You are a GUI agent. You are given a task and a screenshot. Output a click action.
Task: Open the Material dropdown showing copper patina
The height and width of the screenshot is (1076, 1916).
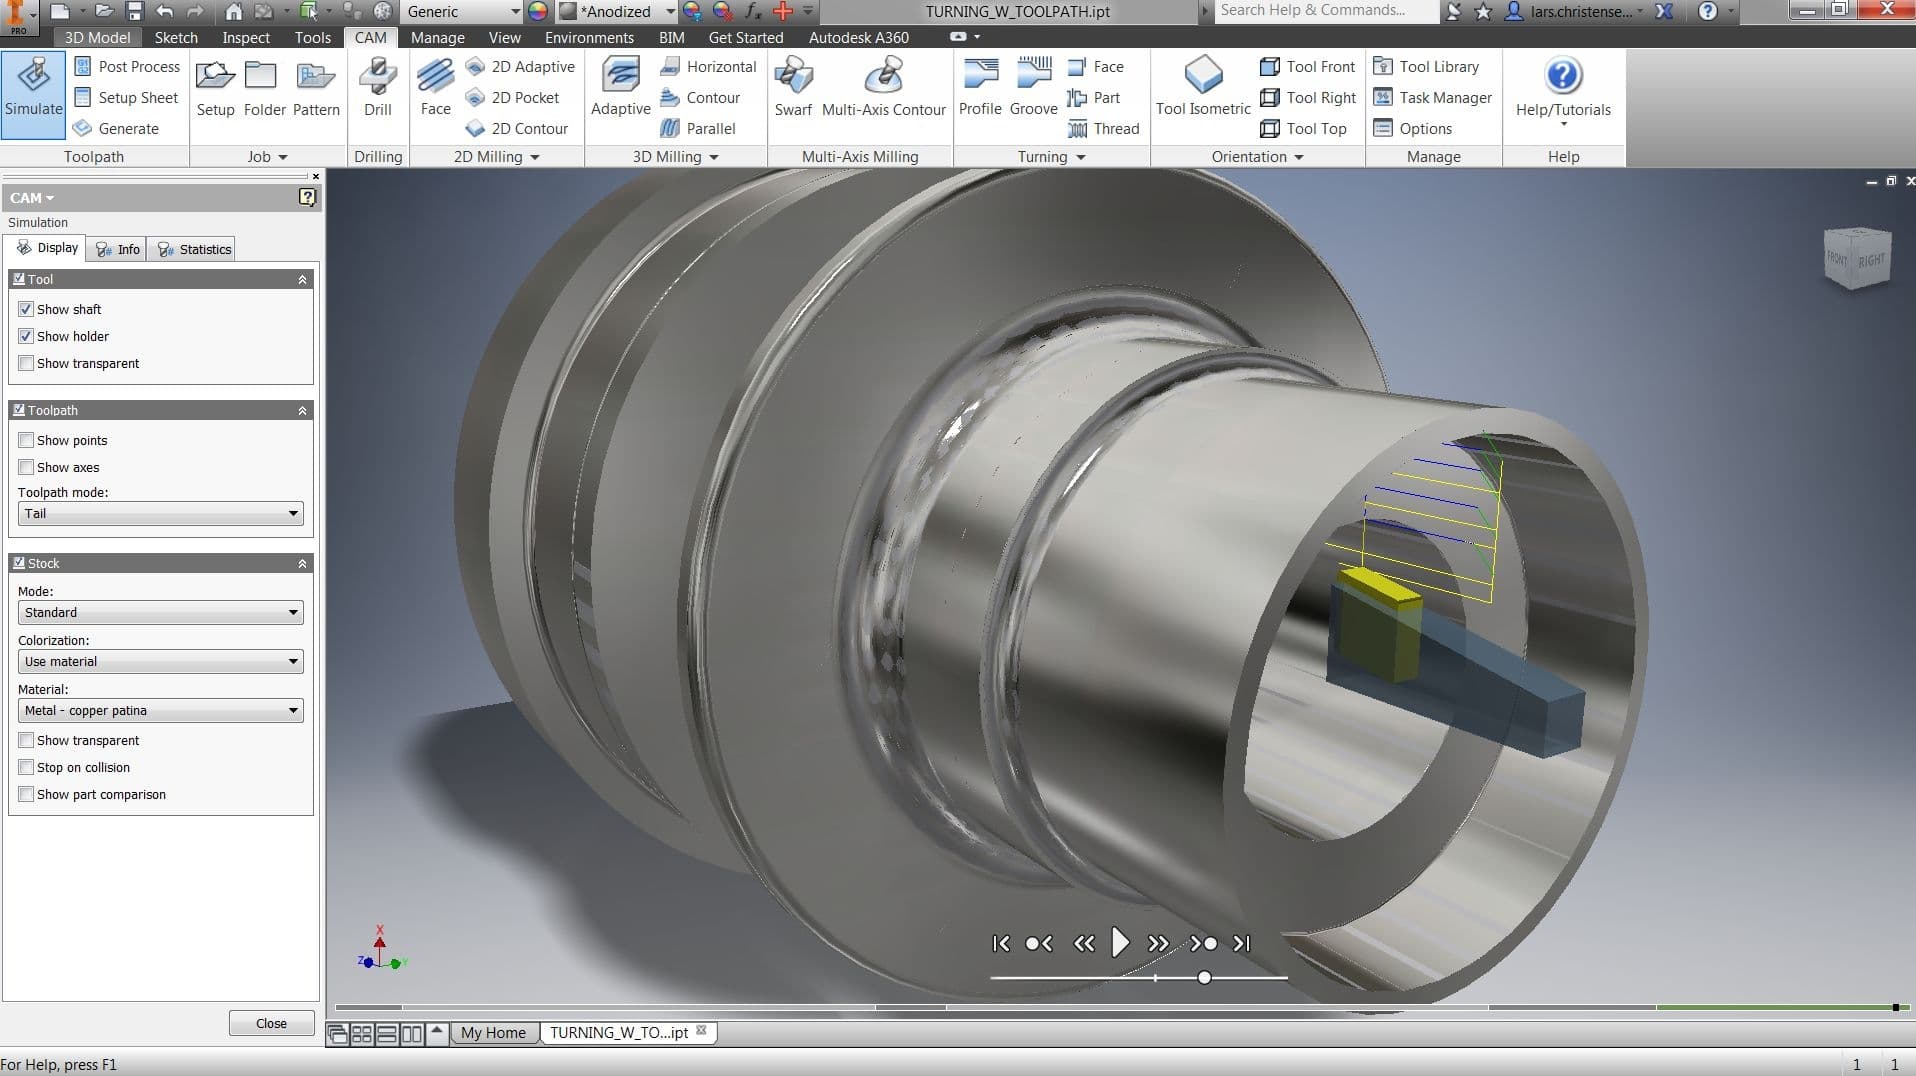[160, 711]
